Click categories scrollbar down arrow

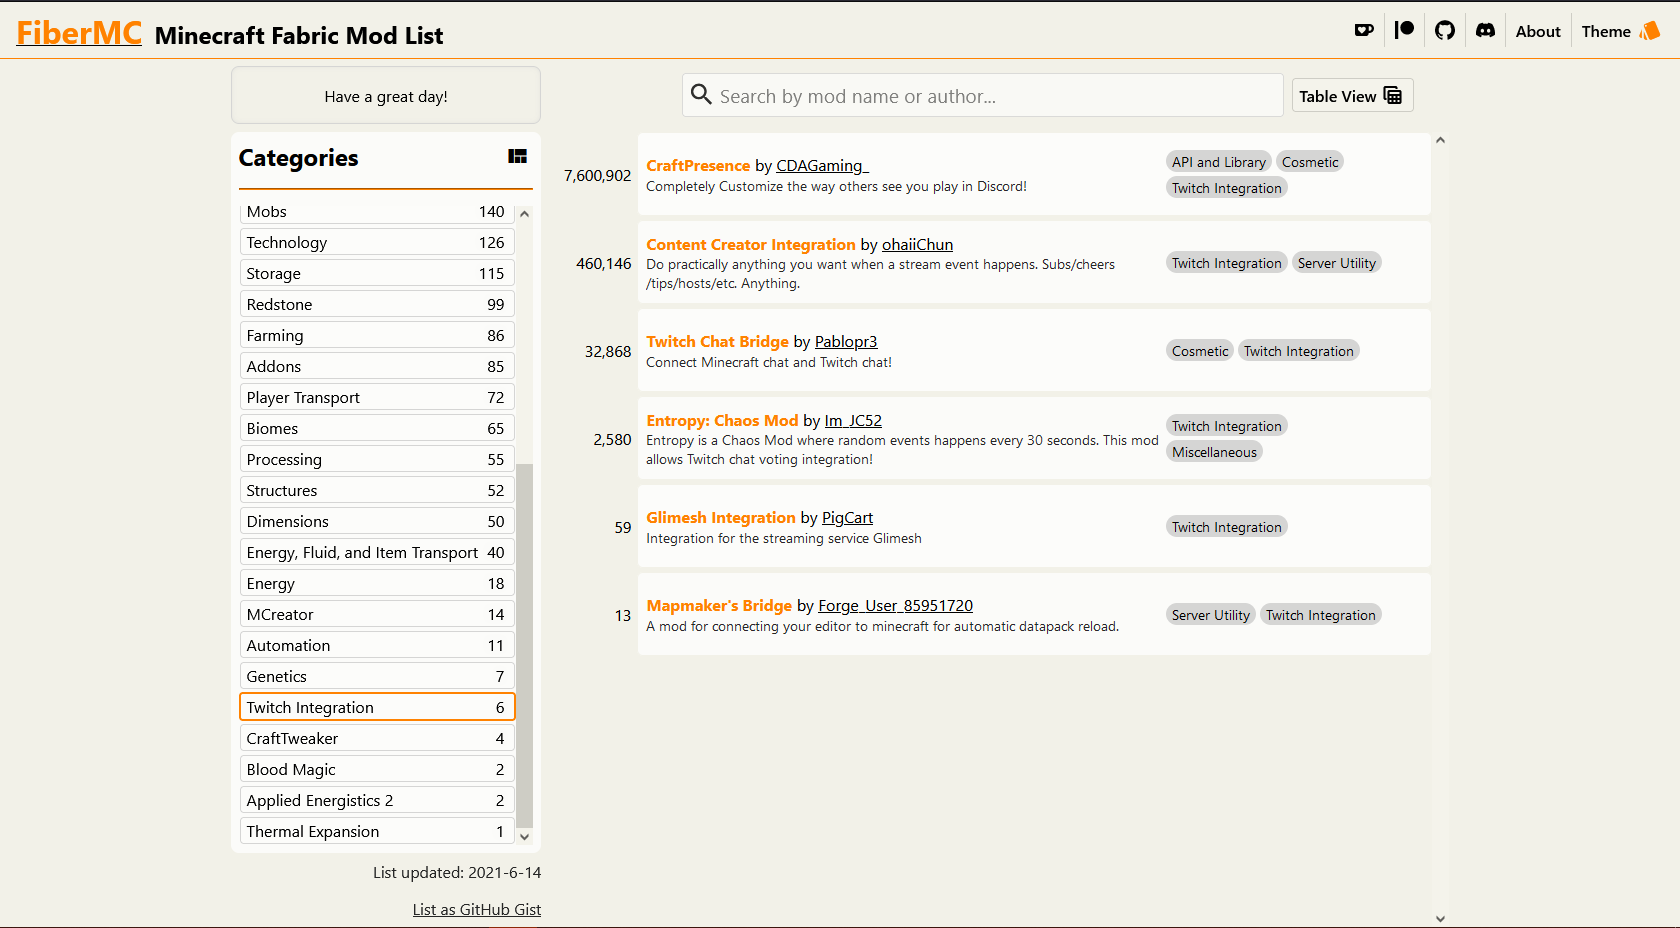(x=524, y=836)
